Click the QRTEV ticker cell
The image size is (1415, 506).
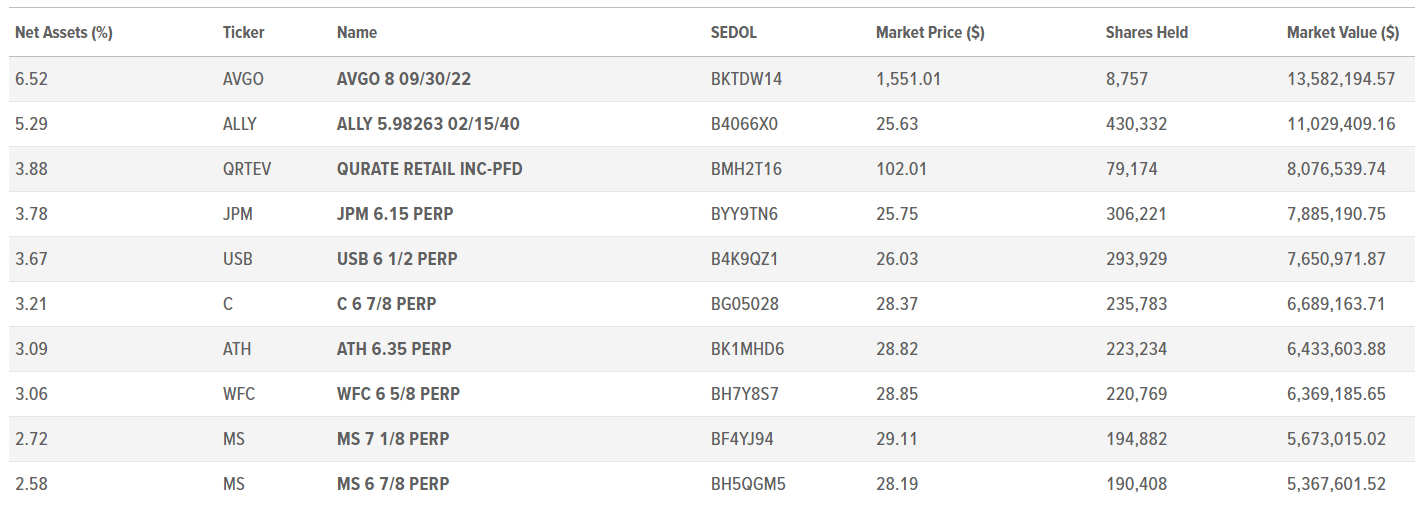click(x=247, y=169)
